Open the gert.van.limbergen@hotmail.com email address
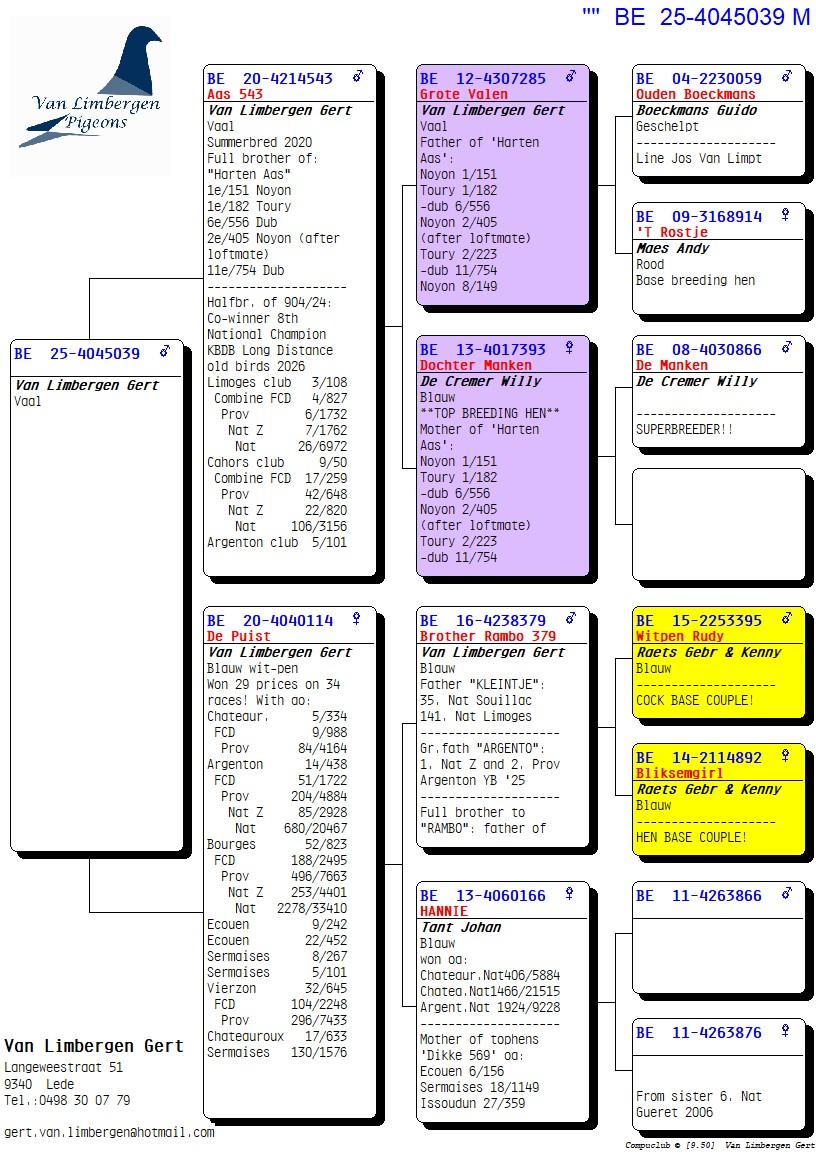Screen dimensions: 816x1172 coord(109,1132)
